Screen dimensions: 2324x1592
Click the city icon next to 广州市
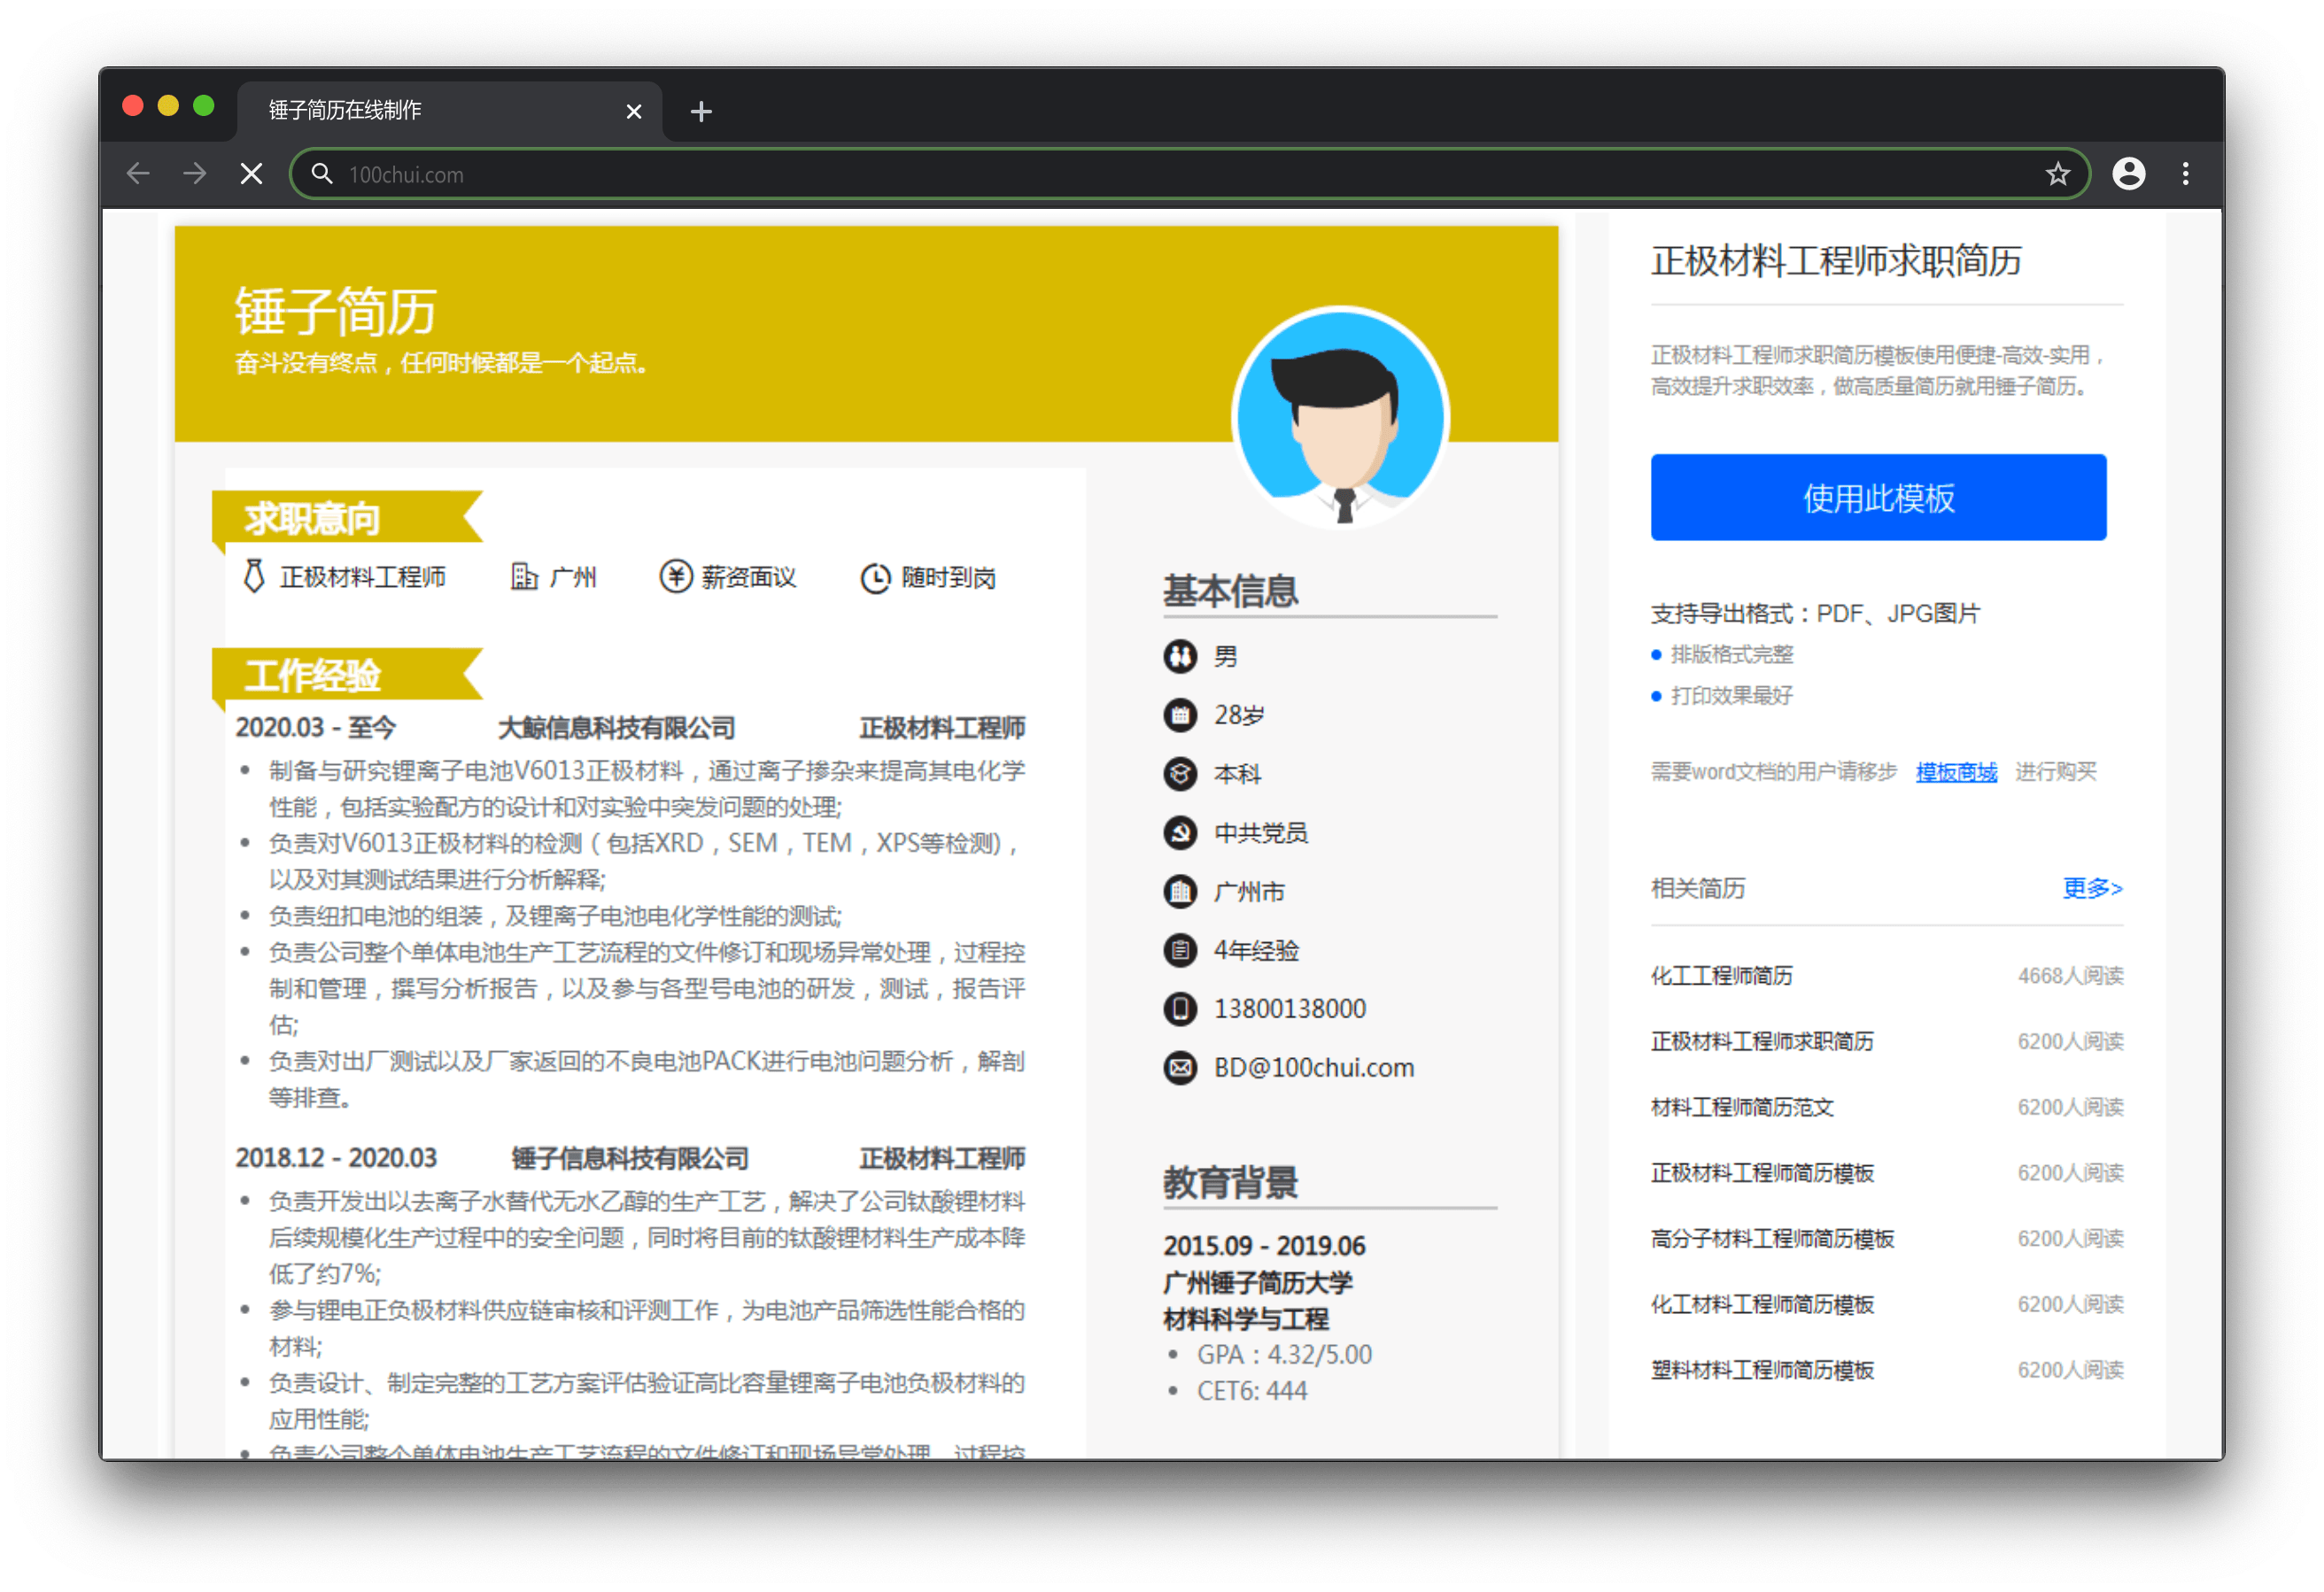coord(1180,891)
